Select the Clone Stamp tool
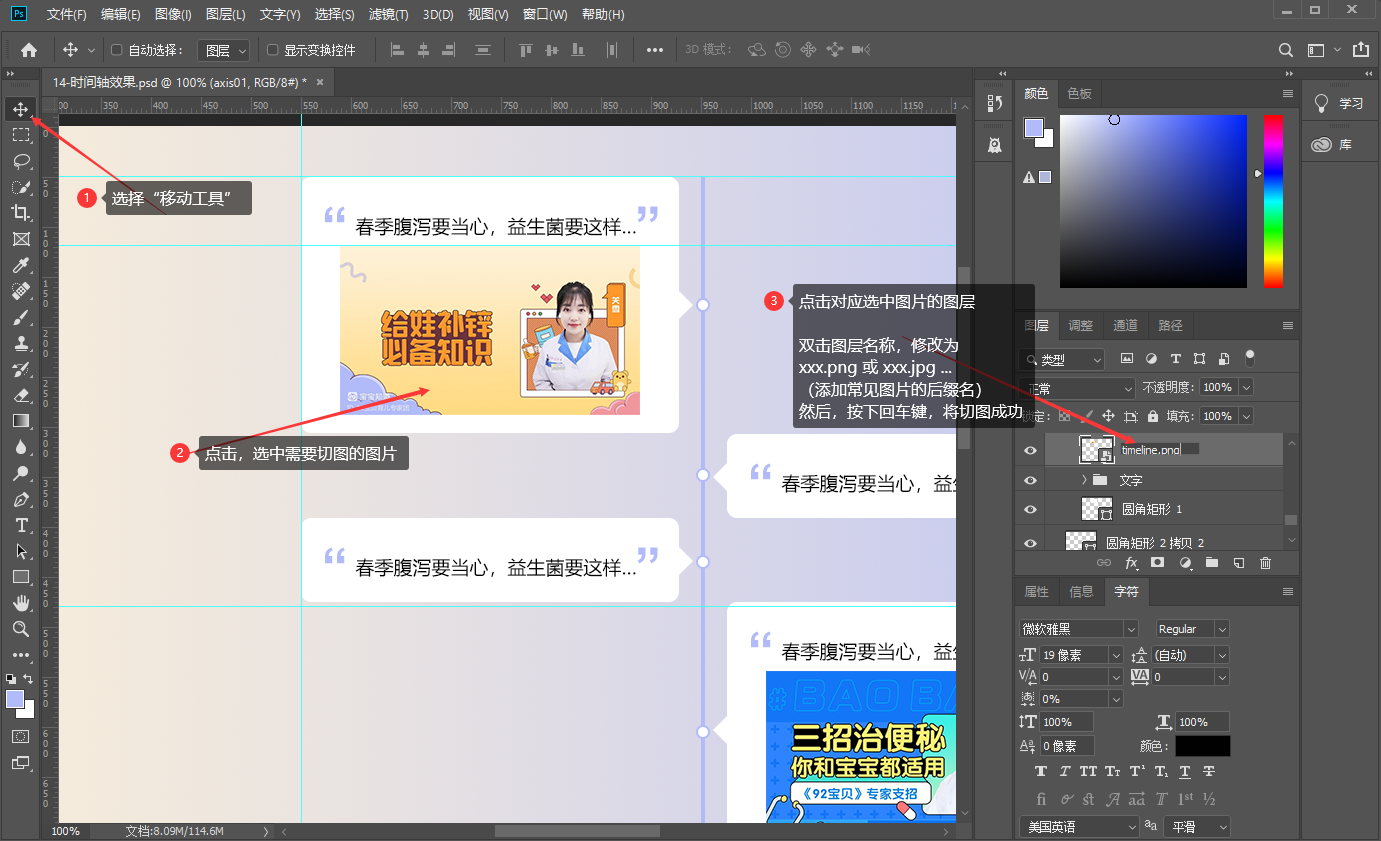 point(21,343)
